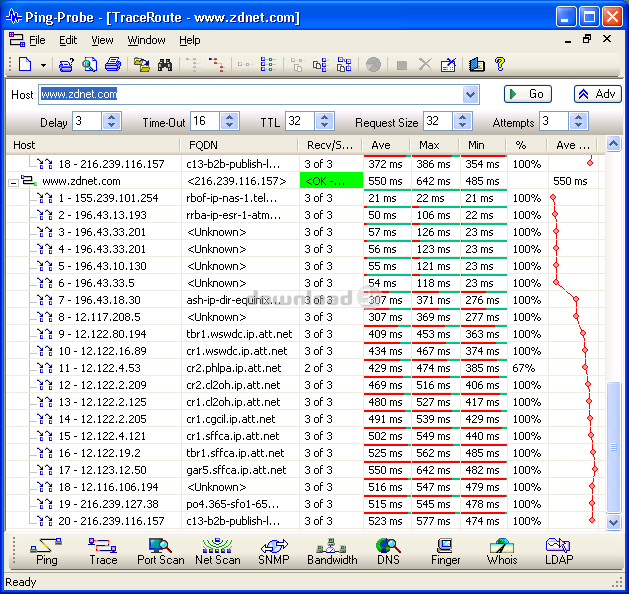Click the Print toolbar icon

pos(113,65)
